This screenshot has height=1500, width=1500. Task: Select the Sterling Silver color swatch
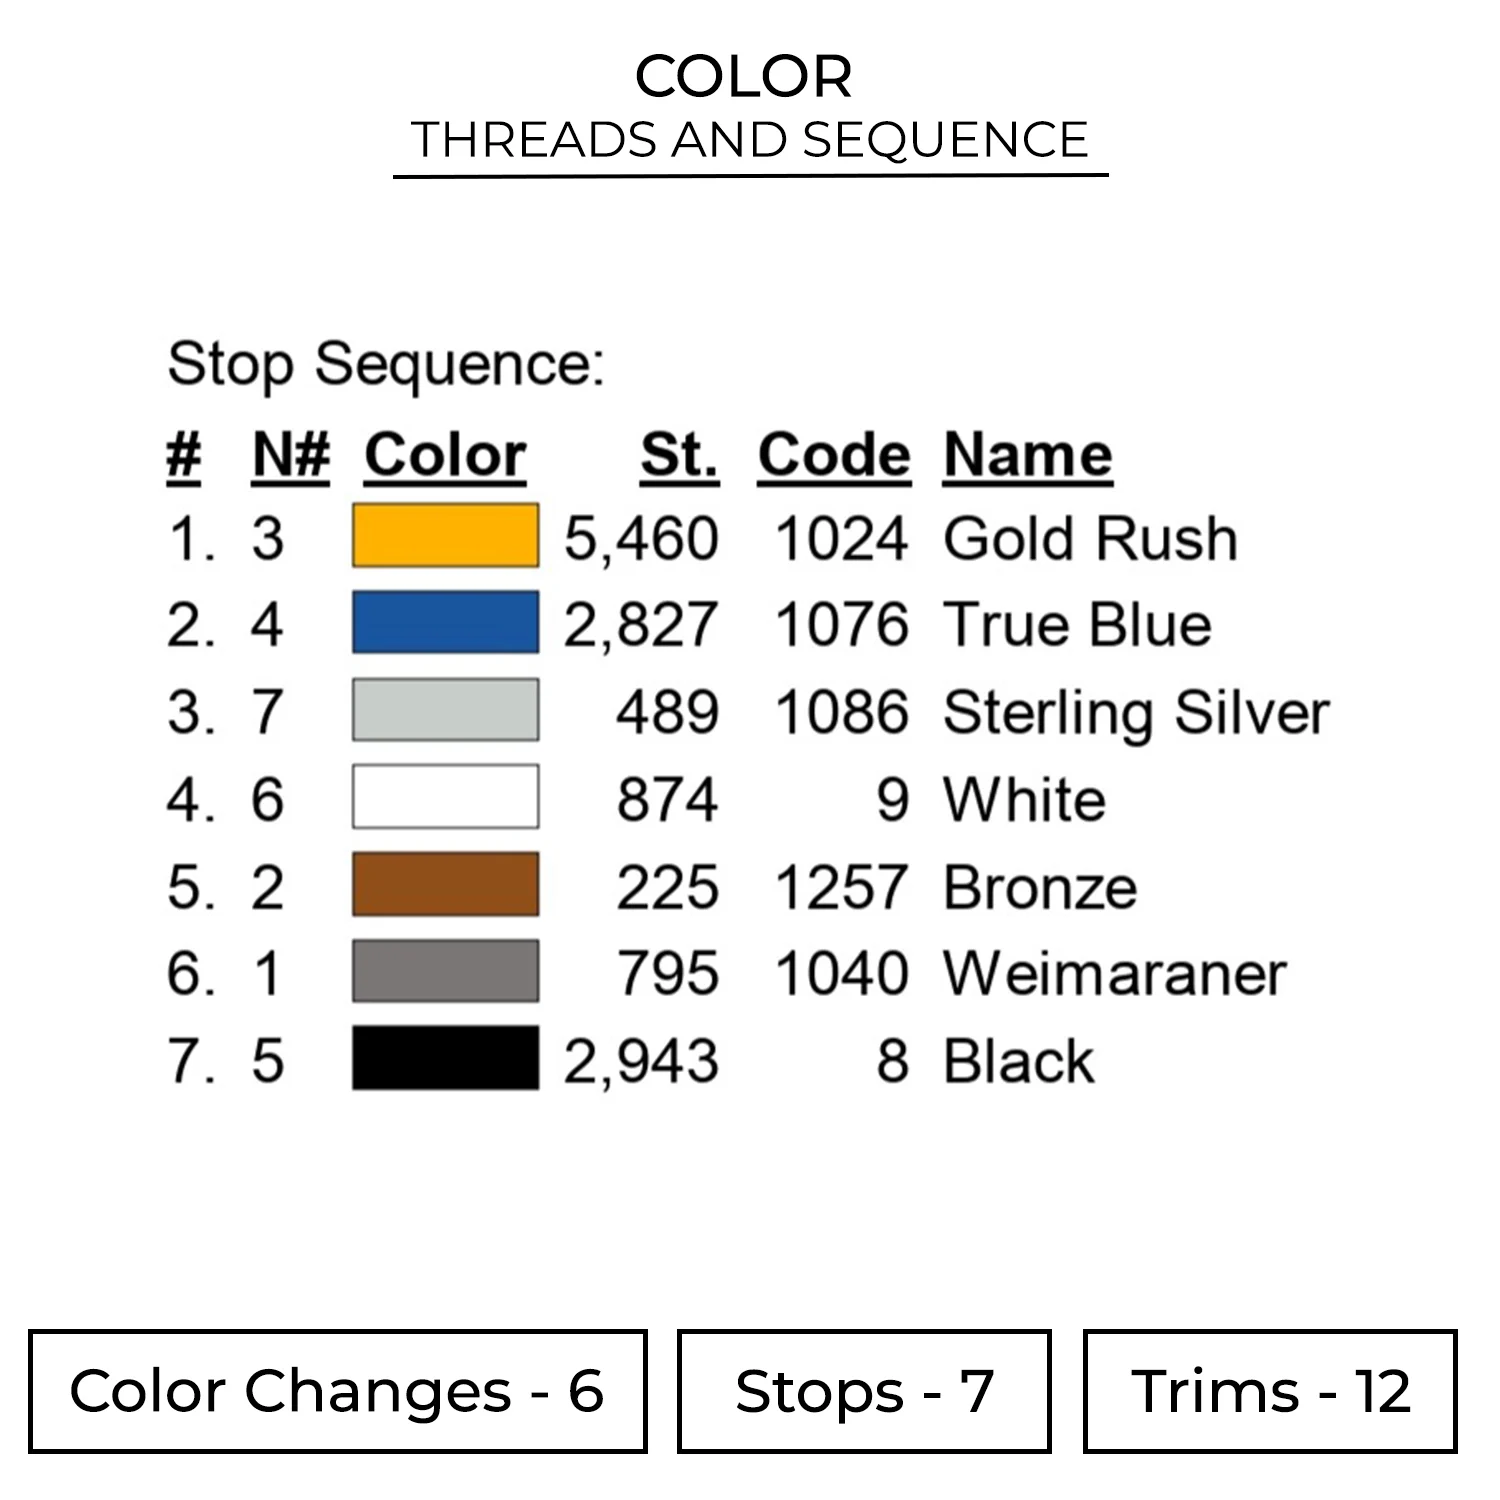pos(445,710)
